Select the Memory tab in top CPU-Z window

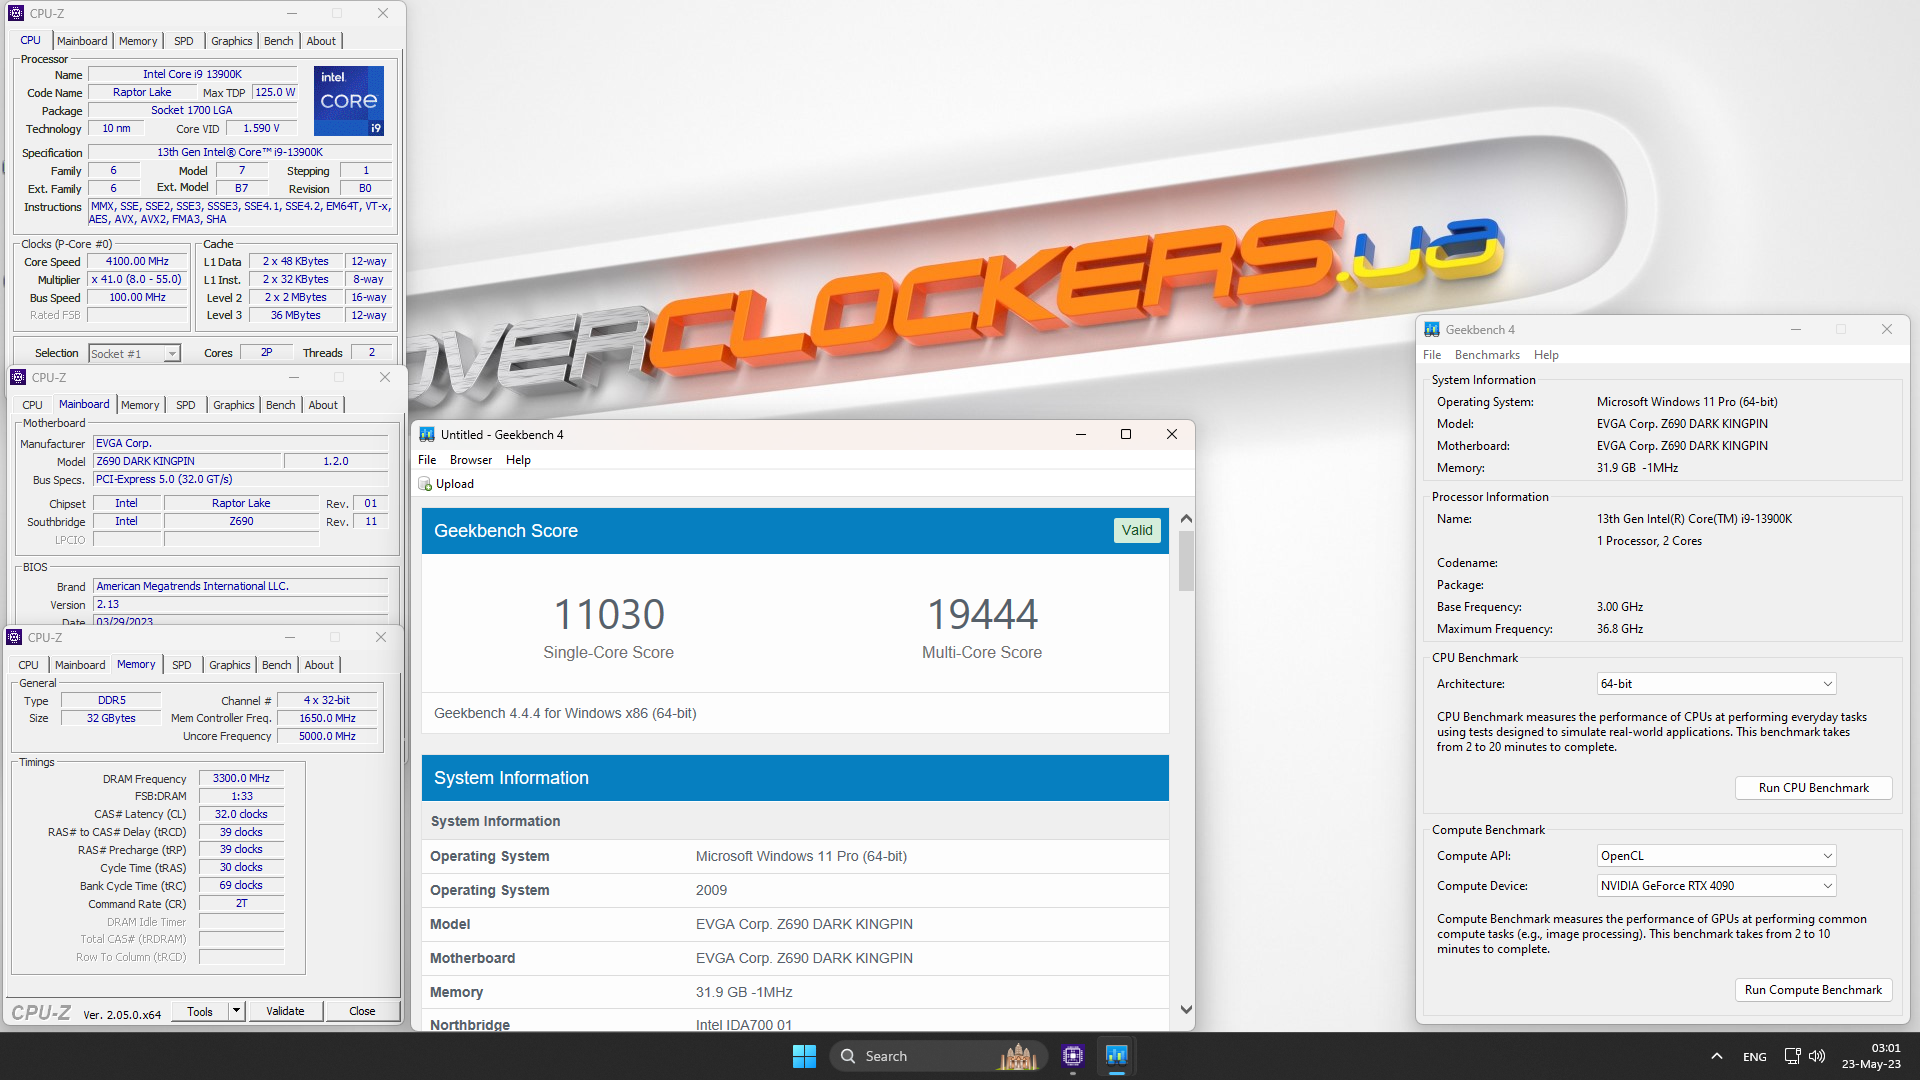[x=138, y=41]
